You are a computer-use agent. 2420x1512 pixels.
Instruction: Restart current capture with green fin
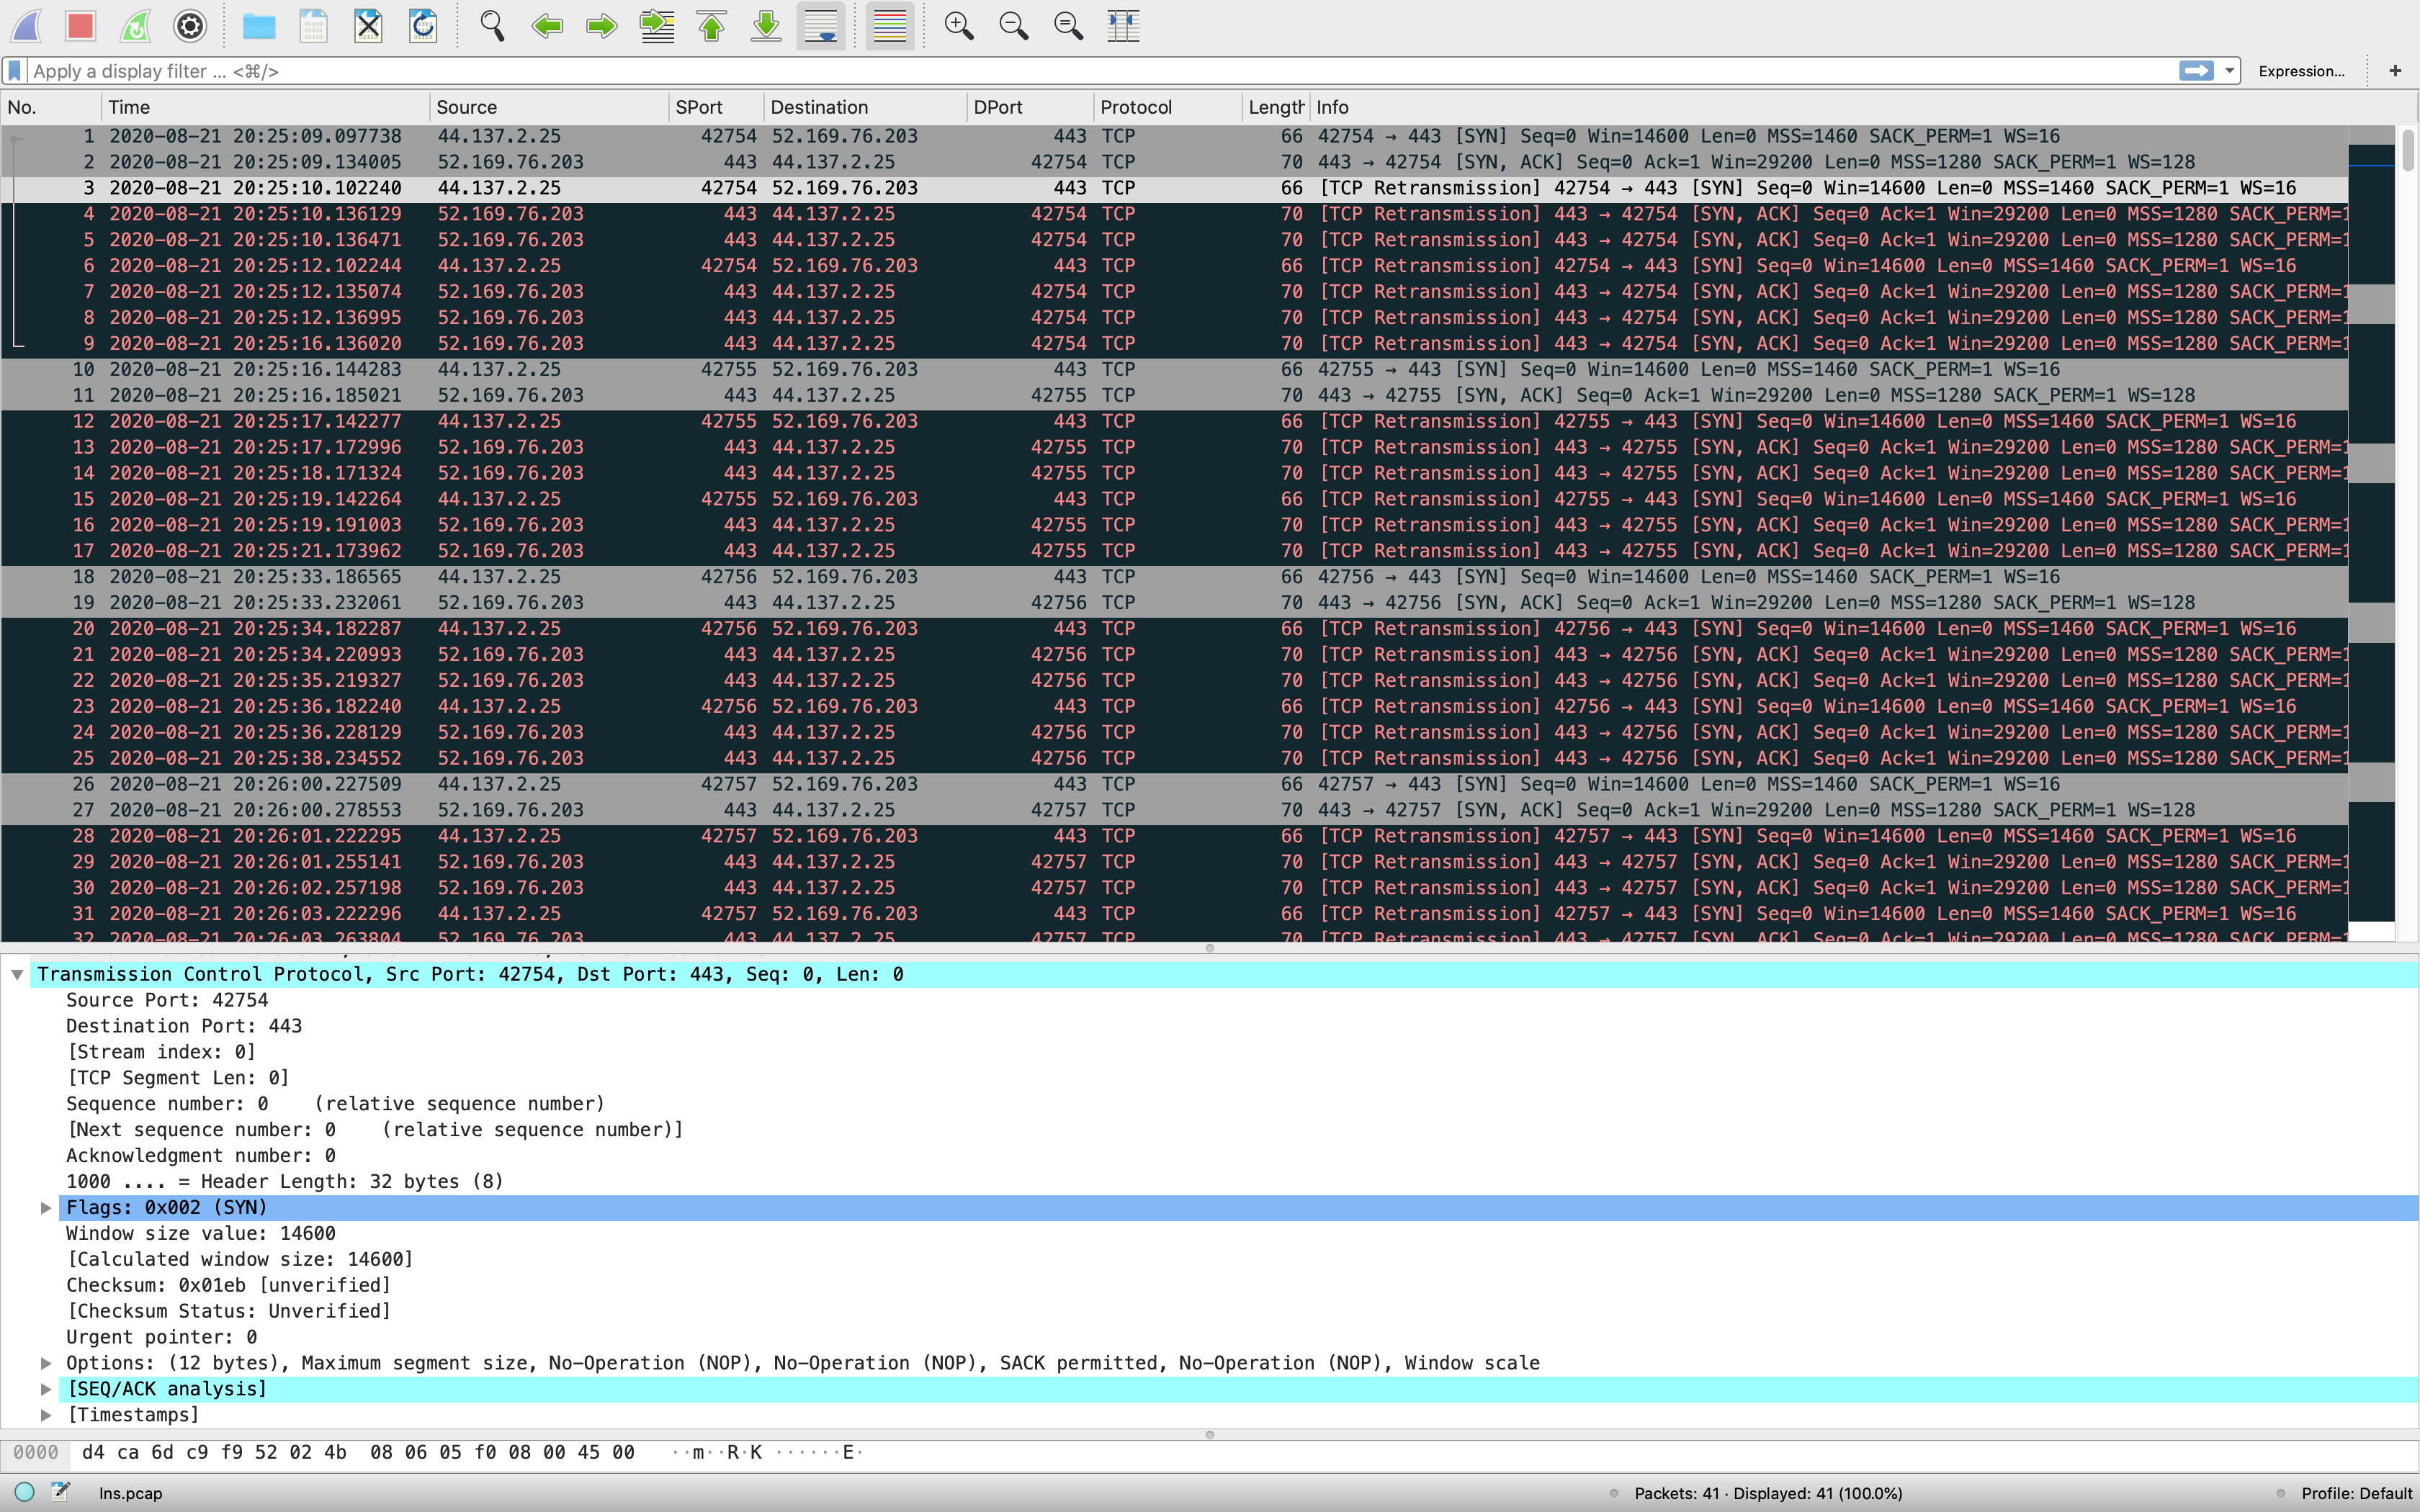[135, 26]
